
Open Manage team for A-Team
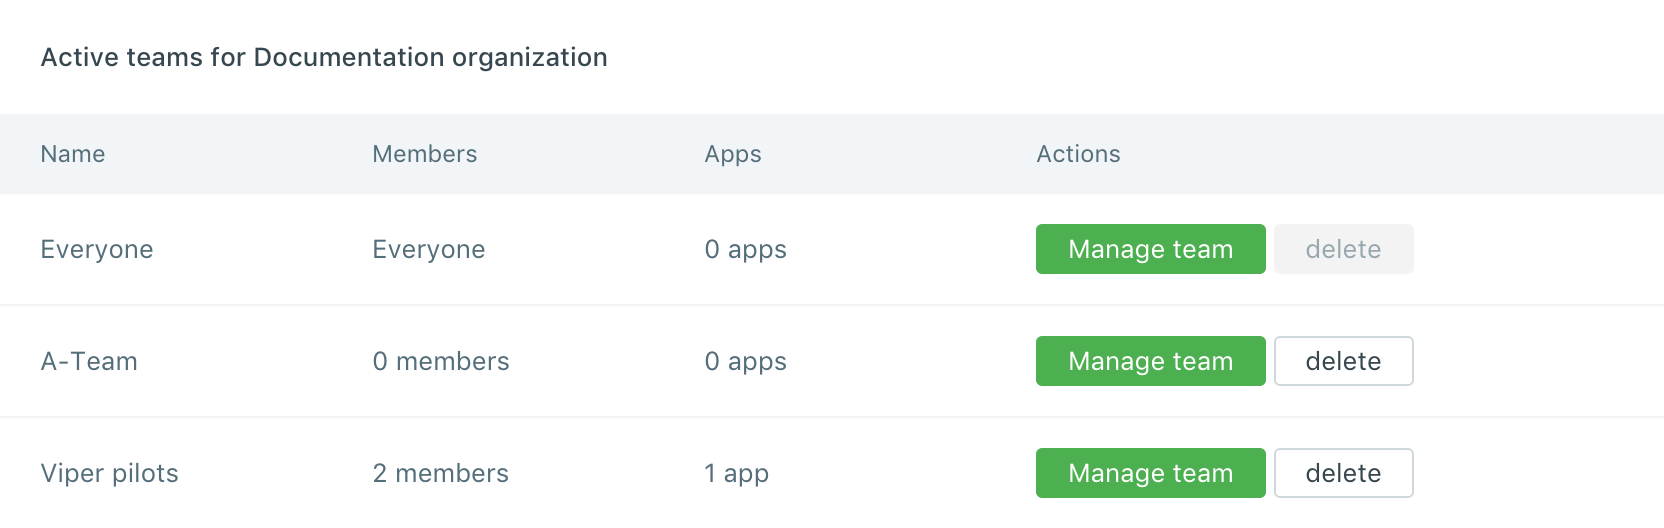tap(1150, 361)
